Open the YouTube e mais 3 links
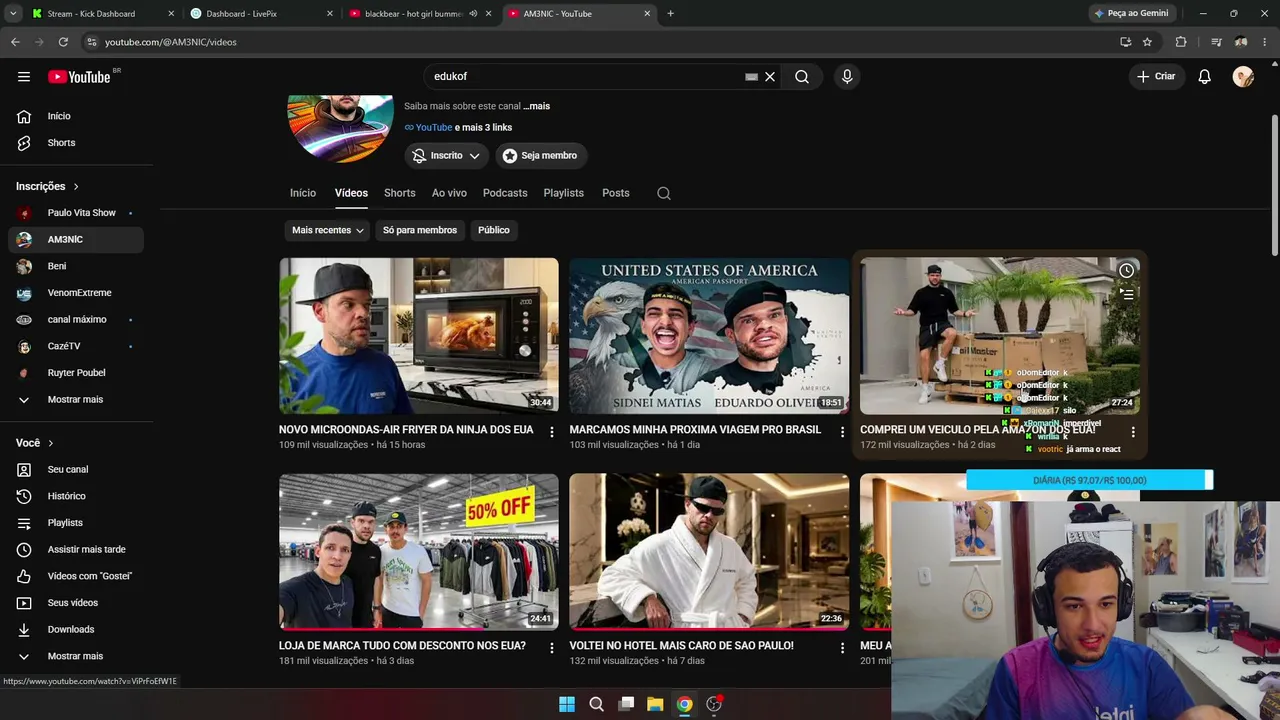1280x720 pixels. pos(458,128)
